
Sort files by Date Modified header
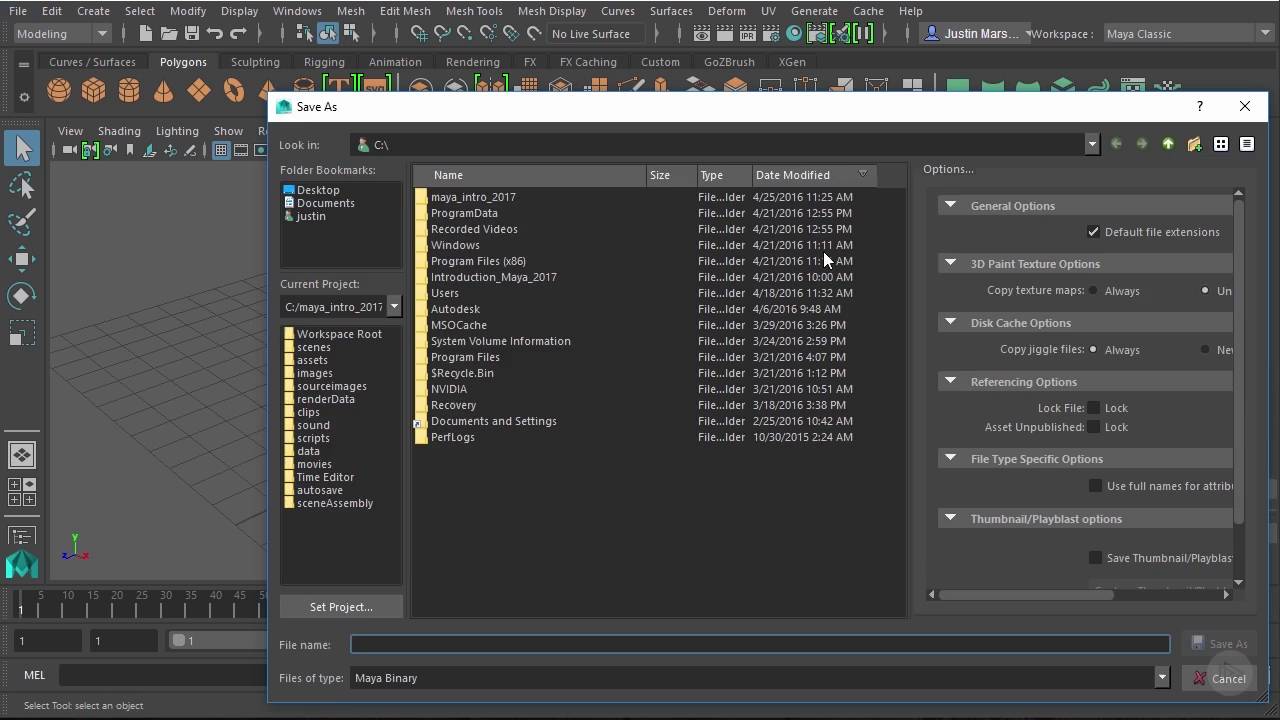[x=812, y=175]
